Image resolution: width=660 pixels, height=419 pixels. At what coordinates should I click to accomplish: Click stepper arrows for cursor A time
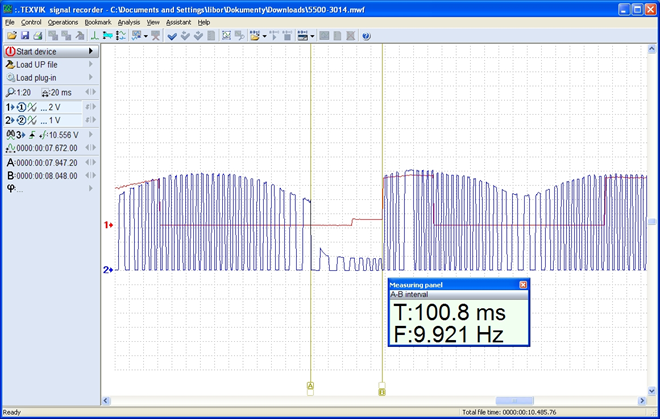90,162
